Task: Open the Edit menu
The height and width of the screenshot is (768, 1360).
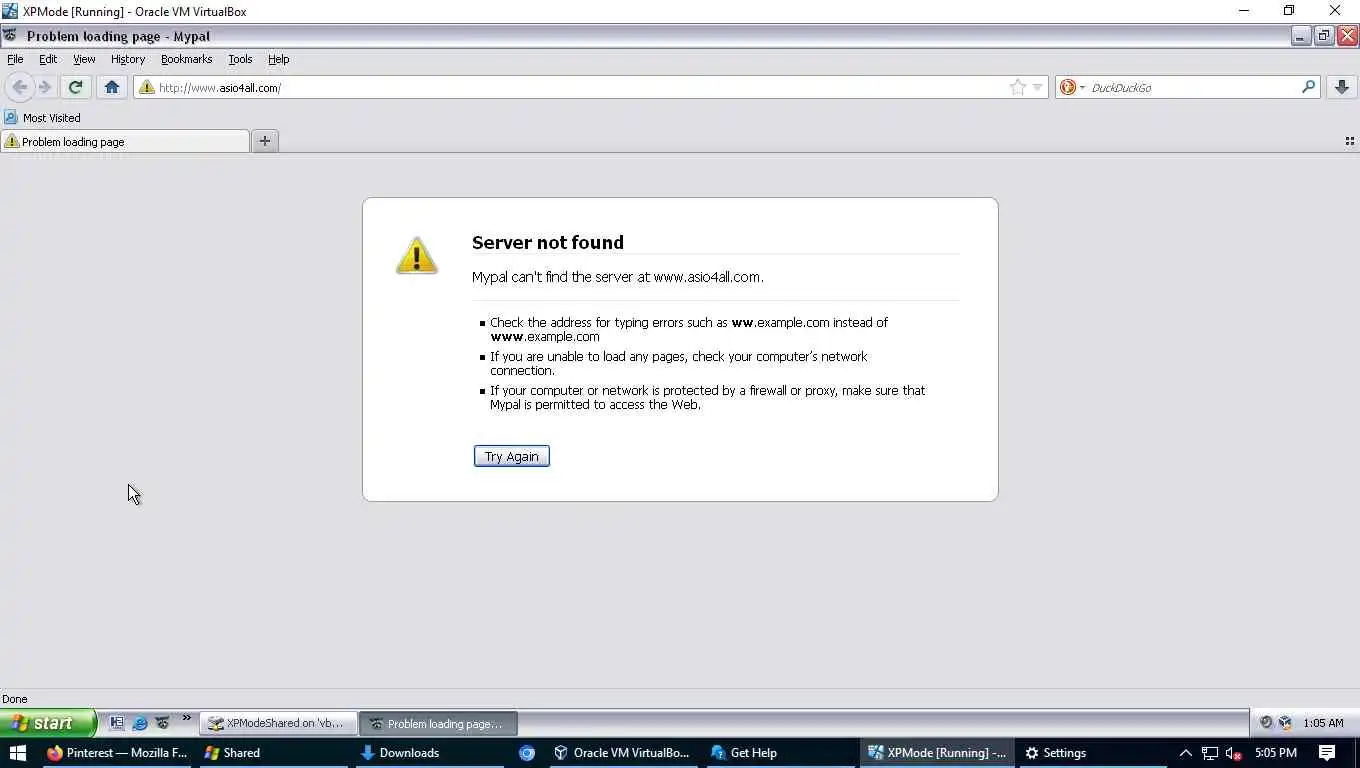Action: 48,59
